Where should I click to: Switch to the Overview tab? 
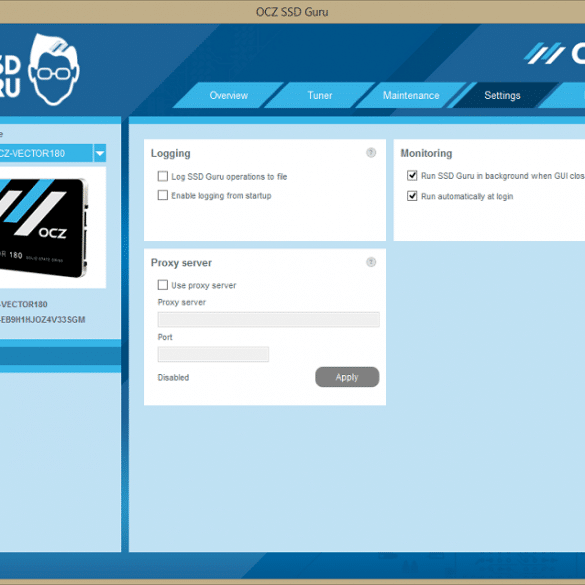pos(229,96)
